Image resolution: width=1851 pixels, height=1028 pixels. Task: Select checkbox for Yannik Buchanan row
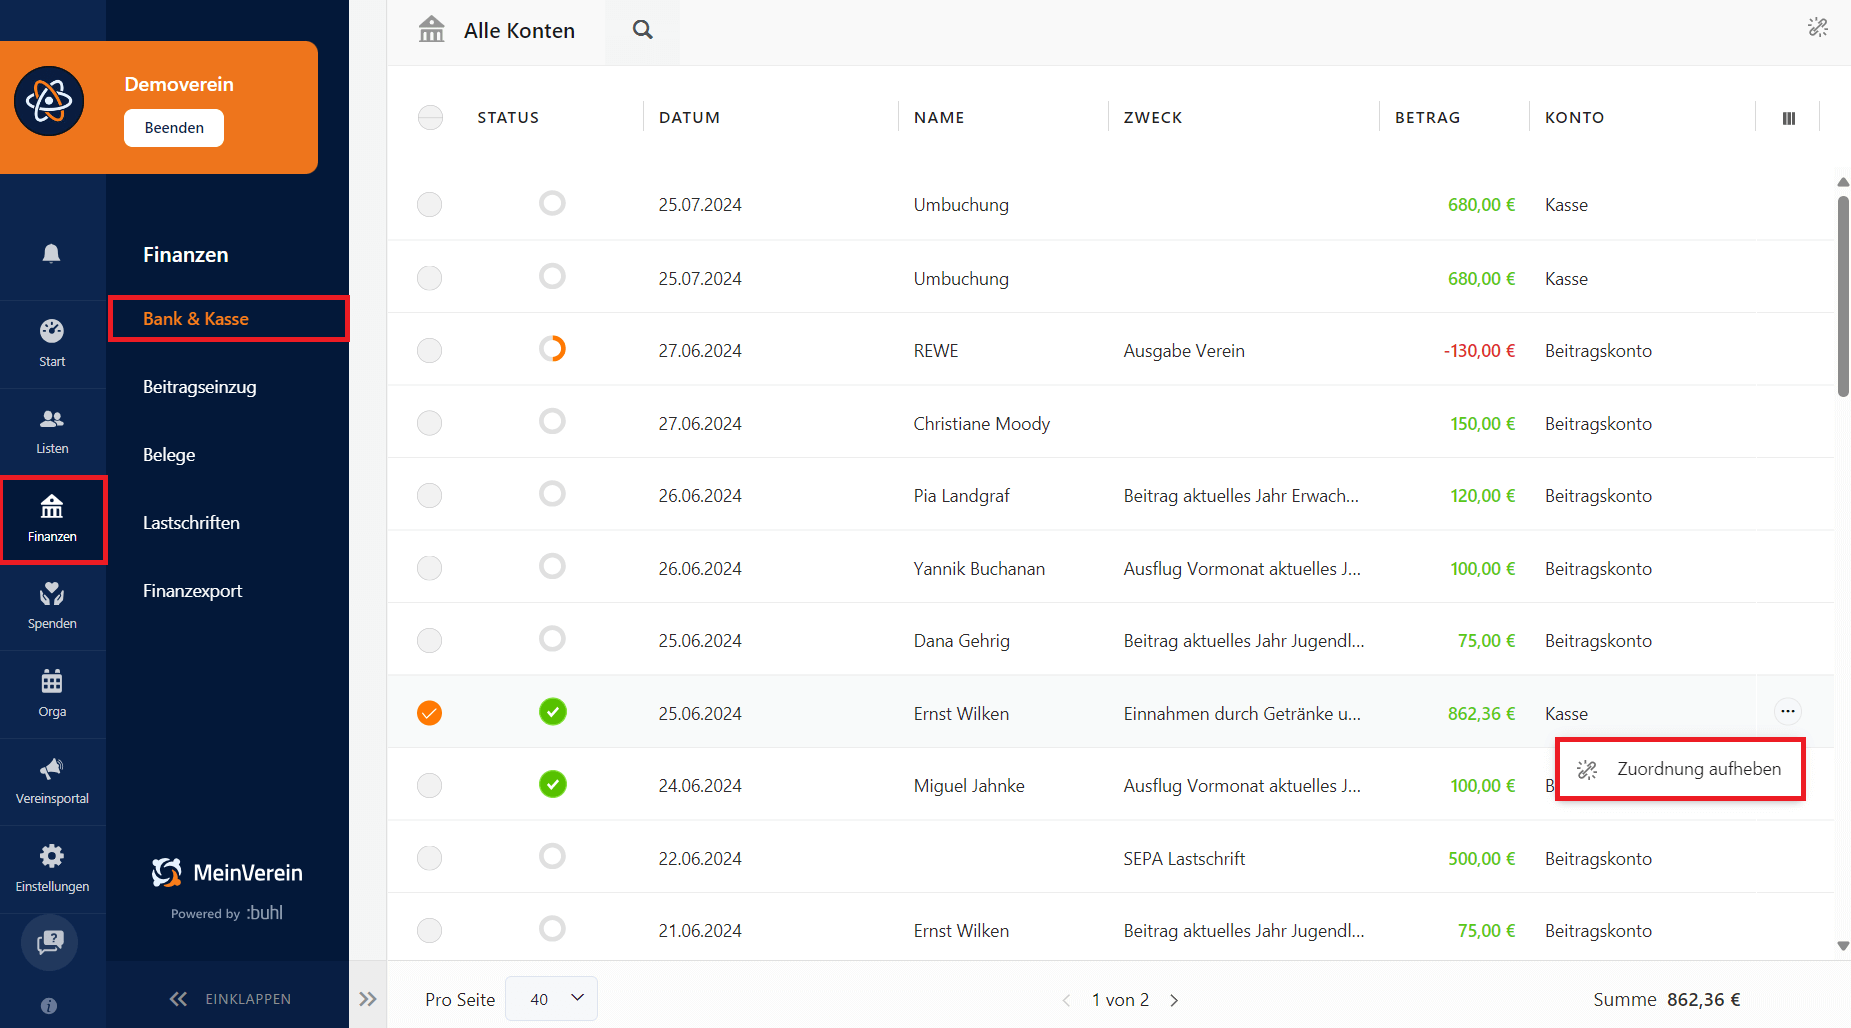click(x=430, y=569)
